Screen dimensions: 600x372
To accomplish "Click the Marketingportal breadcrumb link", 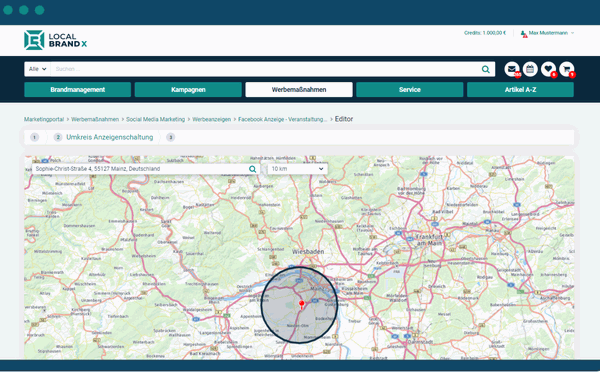I will pyautogui.click(x=44, y=119).
